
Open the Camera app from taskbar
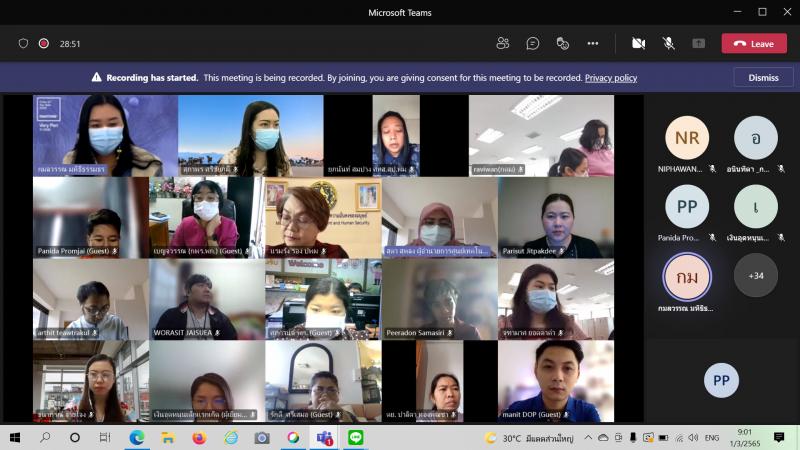pos(262,437)
